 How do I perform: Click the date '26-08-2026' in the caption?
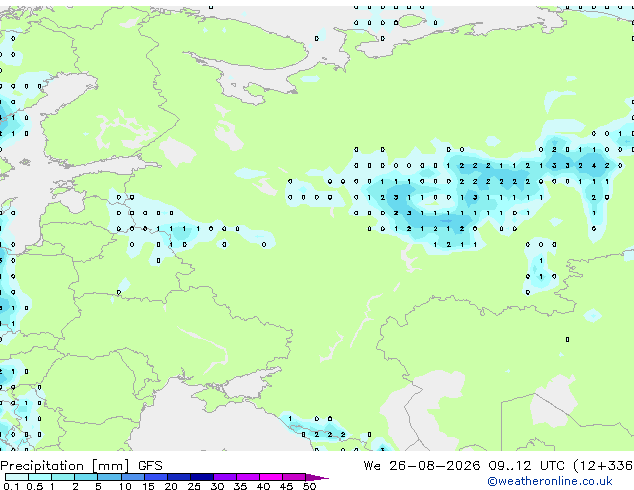tap(435, 466)
